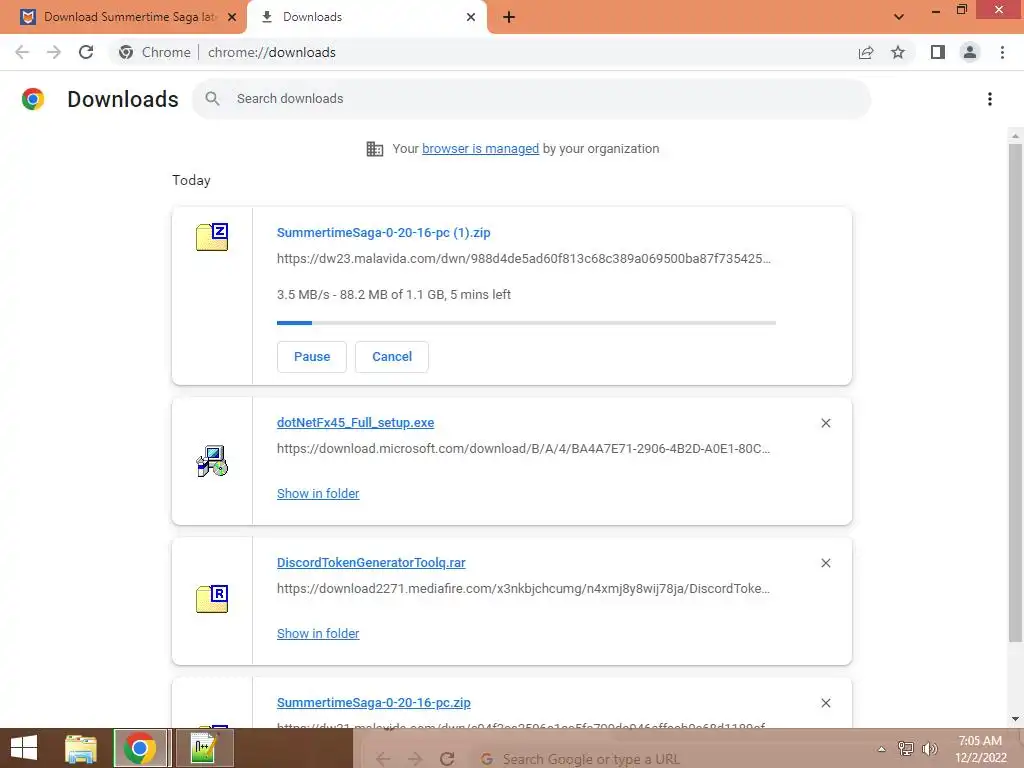Click the search magnifier icon in downloads
Screen dimensions: 1024x768
[x=212, y=99]
